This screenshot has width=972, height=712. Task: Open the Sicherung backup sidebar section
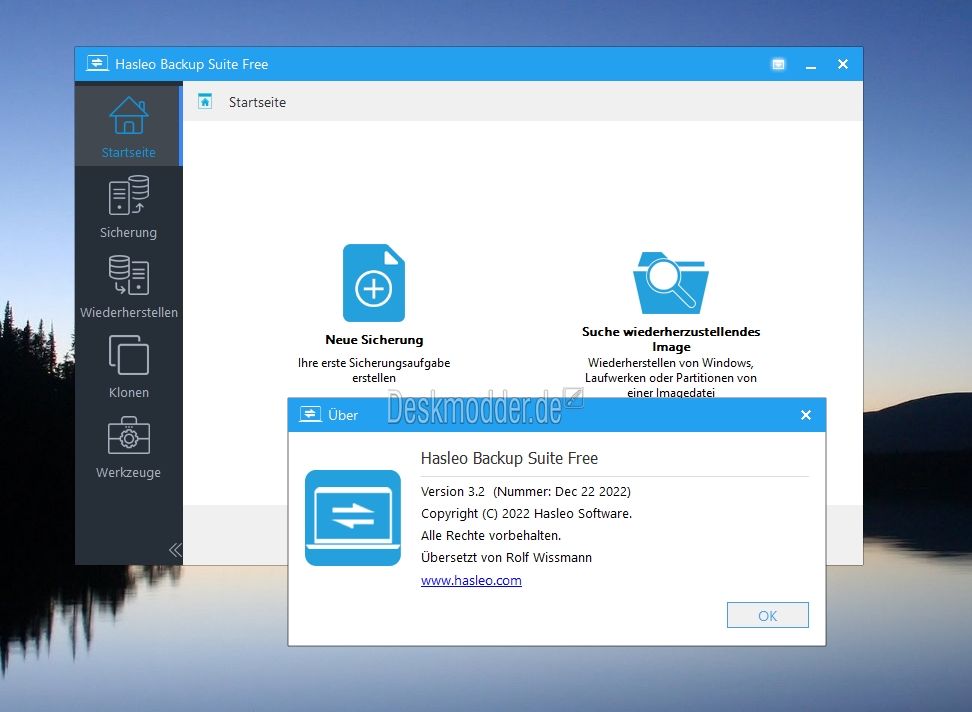click(128, 207)
